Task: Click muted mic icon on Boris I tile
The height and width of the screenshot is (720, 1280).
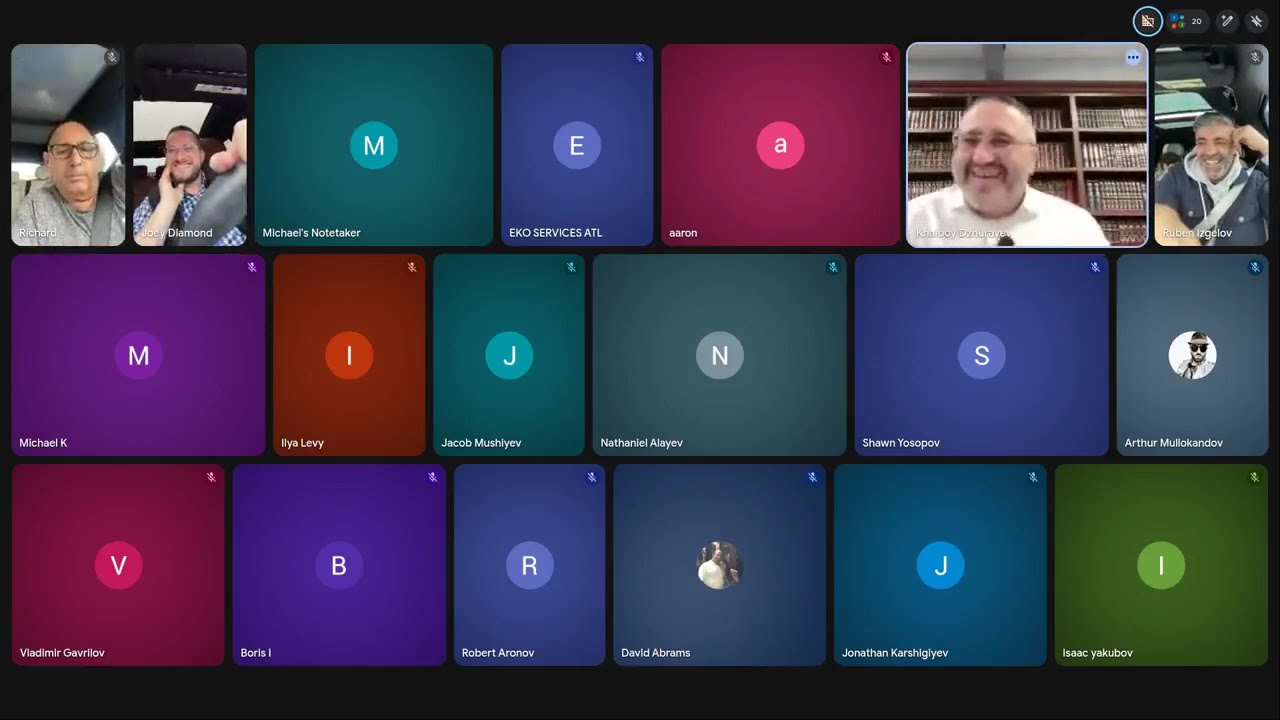Action: click(x=432, y=478)
